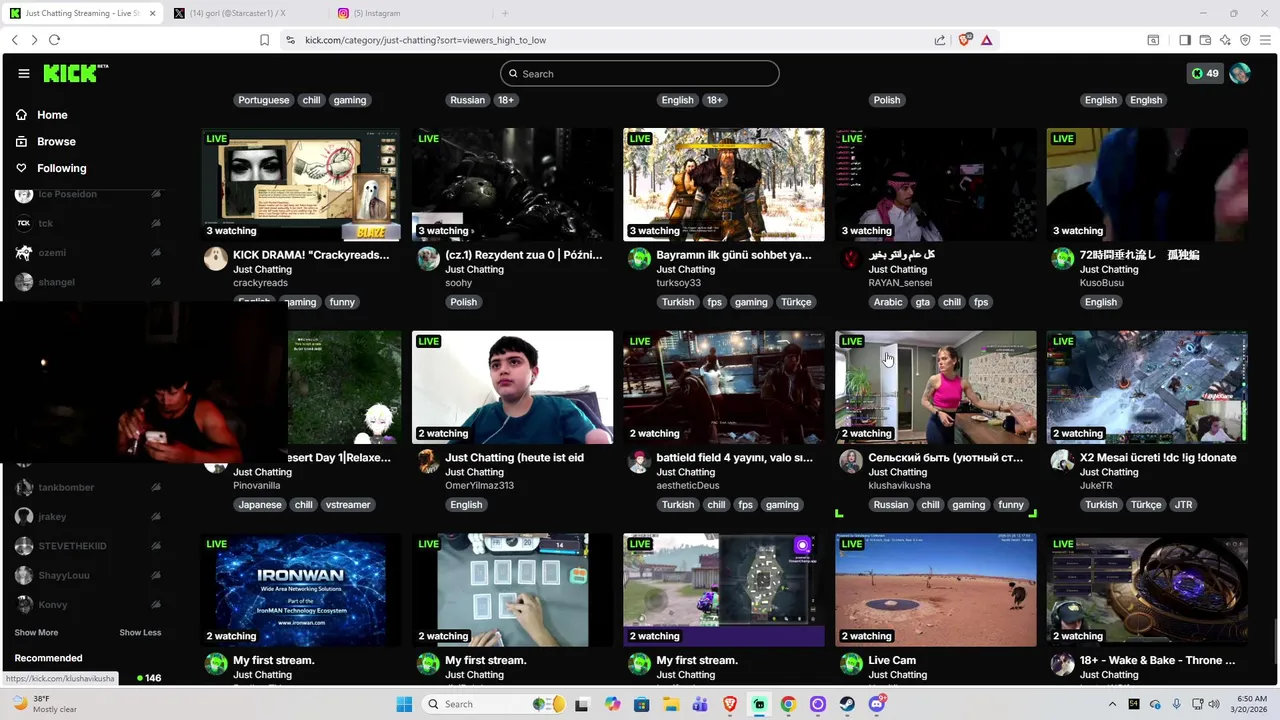Open the "X2 Mesai ücreti" stream title

coord(1157,458)
